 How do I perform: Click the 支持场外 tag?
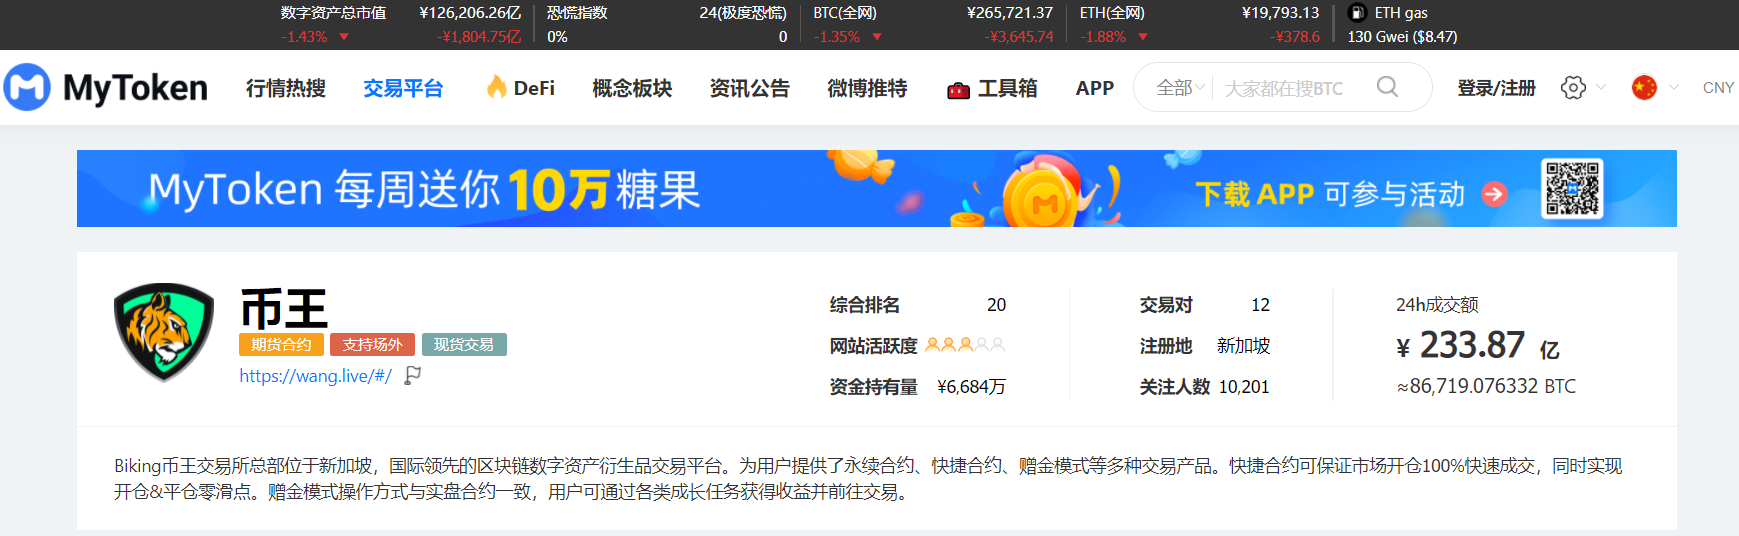[x=372, y=345]
